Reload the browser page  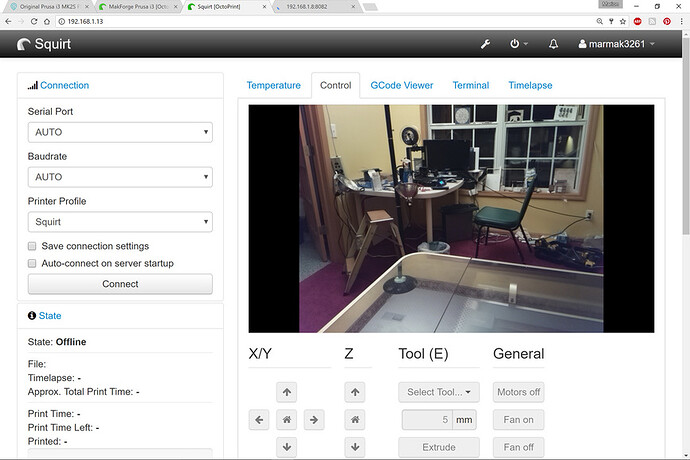pyautogui.click(x=34, y=21)
